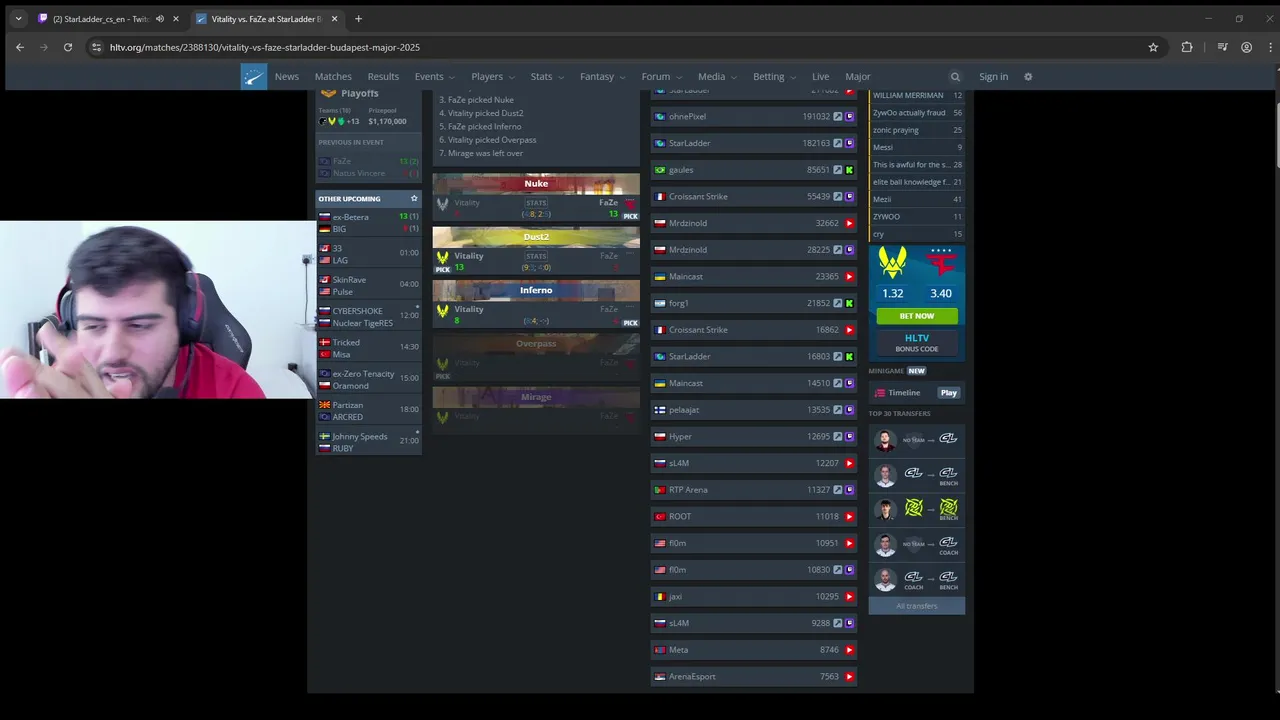The width and height of the screenshot is (1280, 720).
Task: Click Sign in link
Action: pos(993,77)
